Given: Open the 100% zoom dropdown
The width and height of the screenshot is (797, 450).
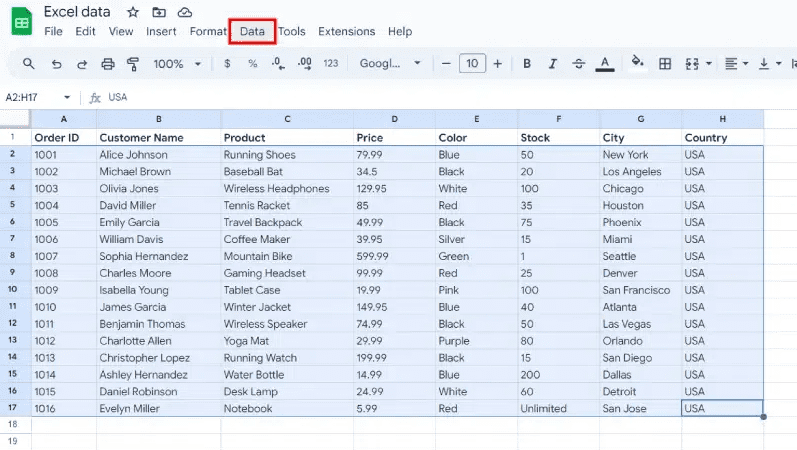Looking at the screenshot, I should (x=177, y=64).
